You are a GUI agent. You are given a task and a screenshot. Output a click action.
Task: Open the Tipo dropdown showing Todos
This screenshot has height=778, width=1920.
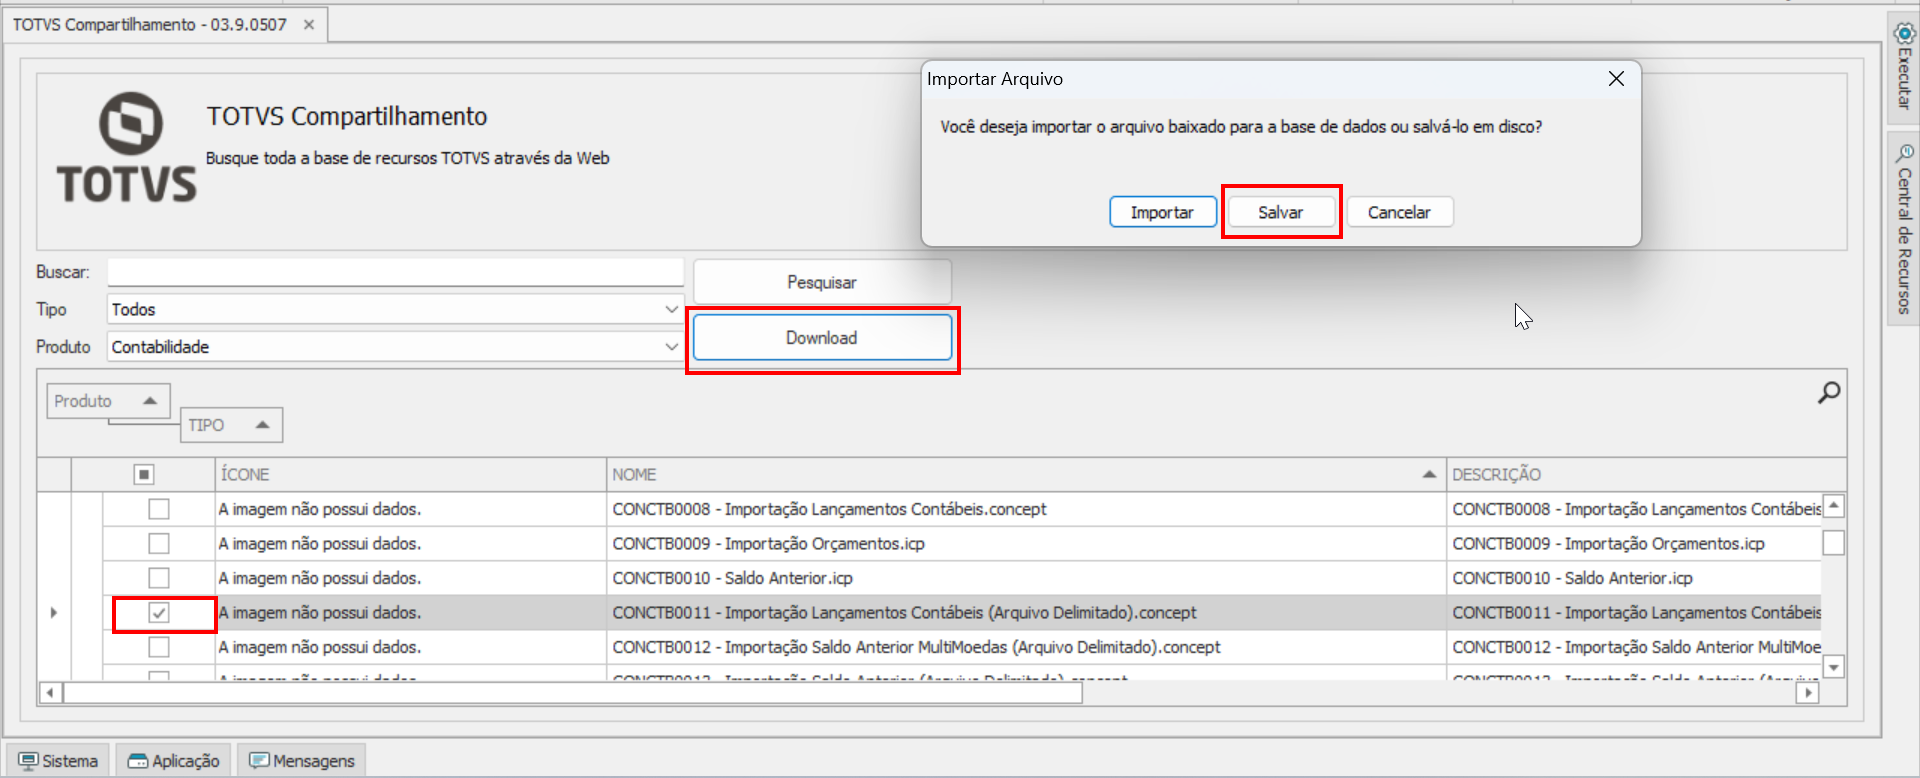(394, 309)
